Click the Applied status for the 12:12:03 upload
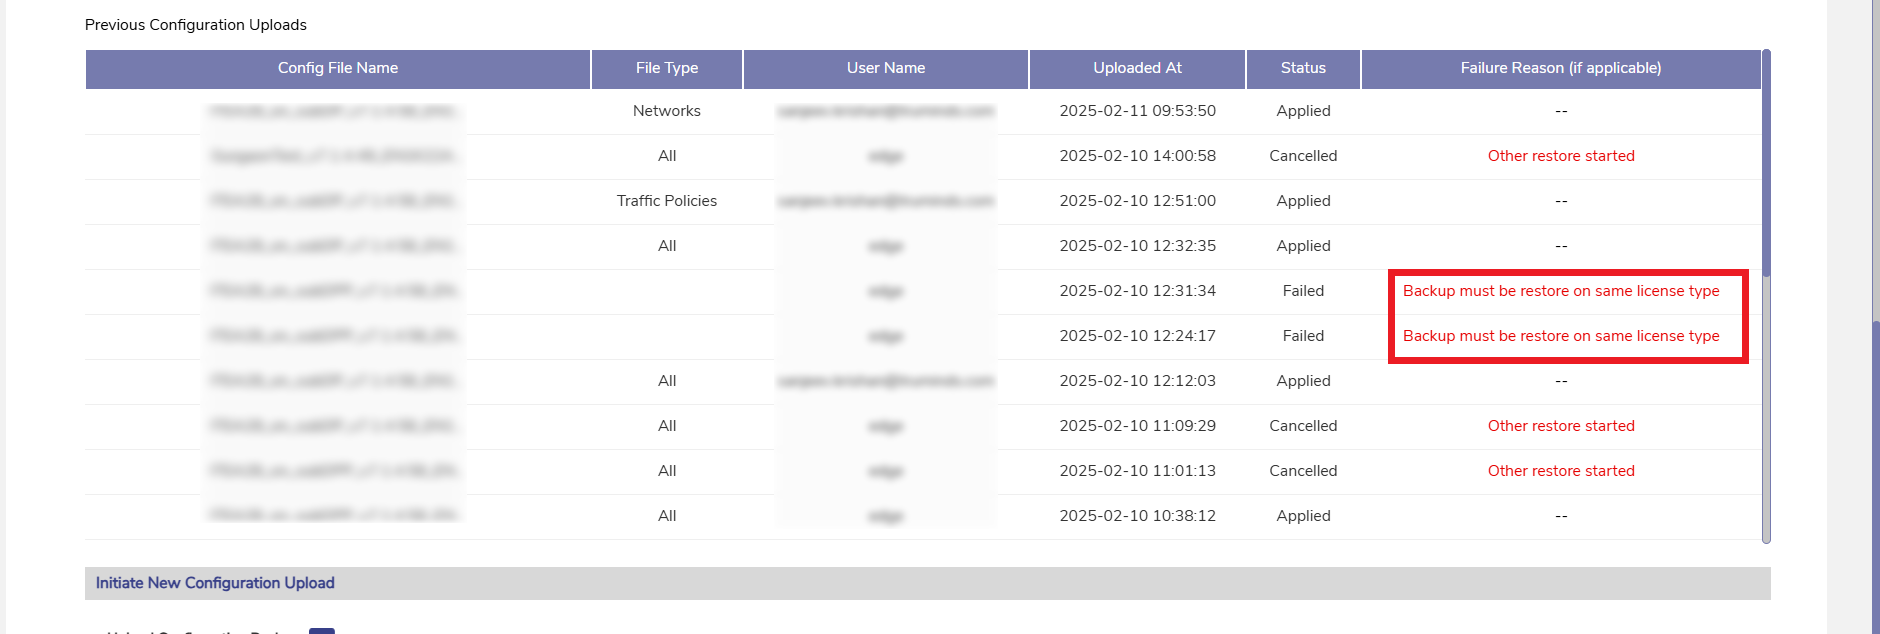This screenshot has width=1880, height=634. 1303,381
